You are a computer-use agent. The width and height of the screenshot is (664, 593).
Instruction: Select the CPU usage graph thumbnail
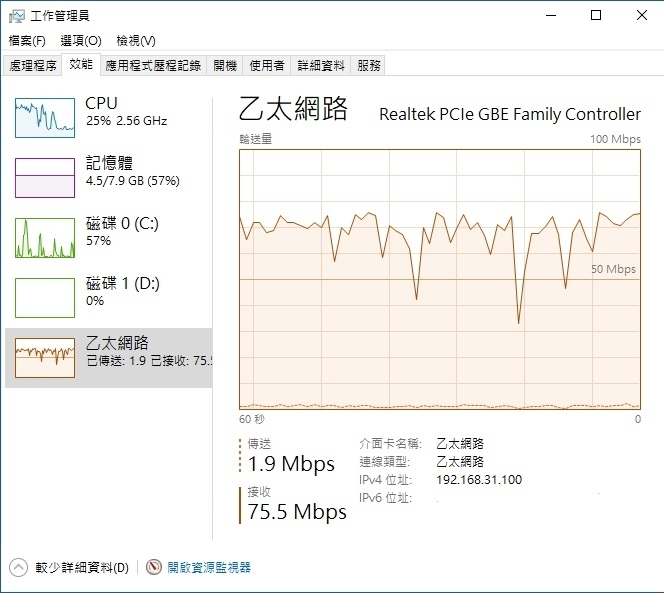click(x=45, y=118)
